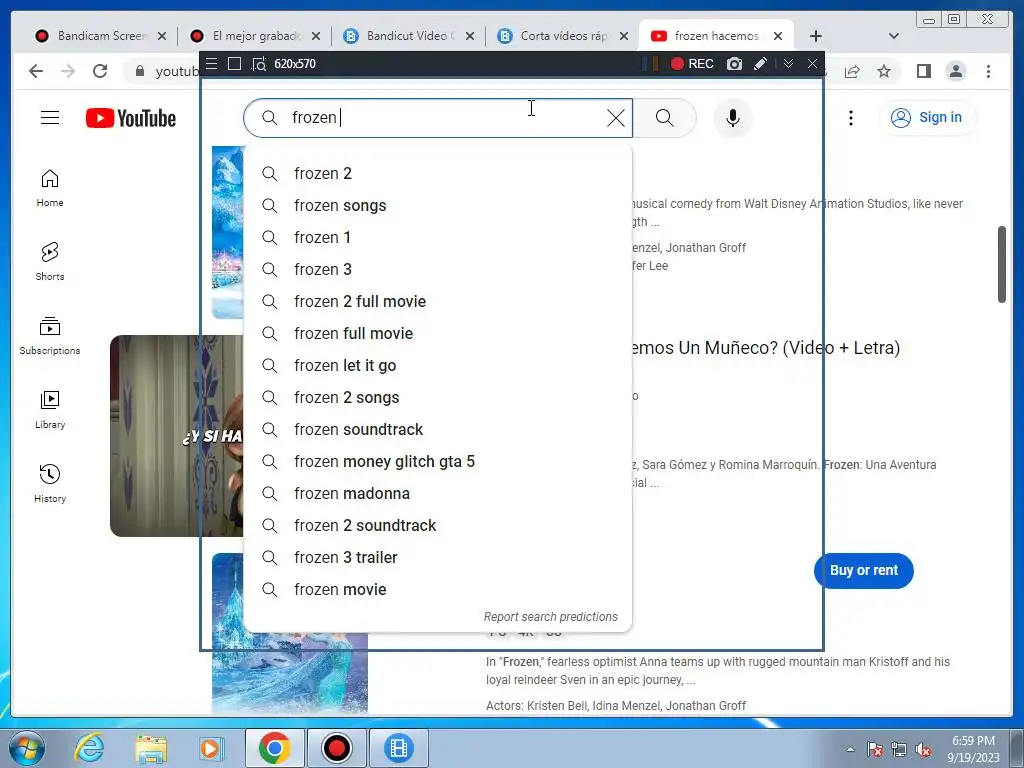Expand the tab search dropdown arrow
1024x768 pixels.
pyautogui.click(x=894, y=36)
